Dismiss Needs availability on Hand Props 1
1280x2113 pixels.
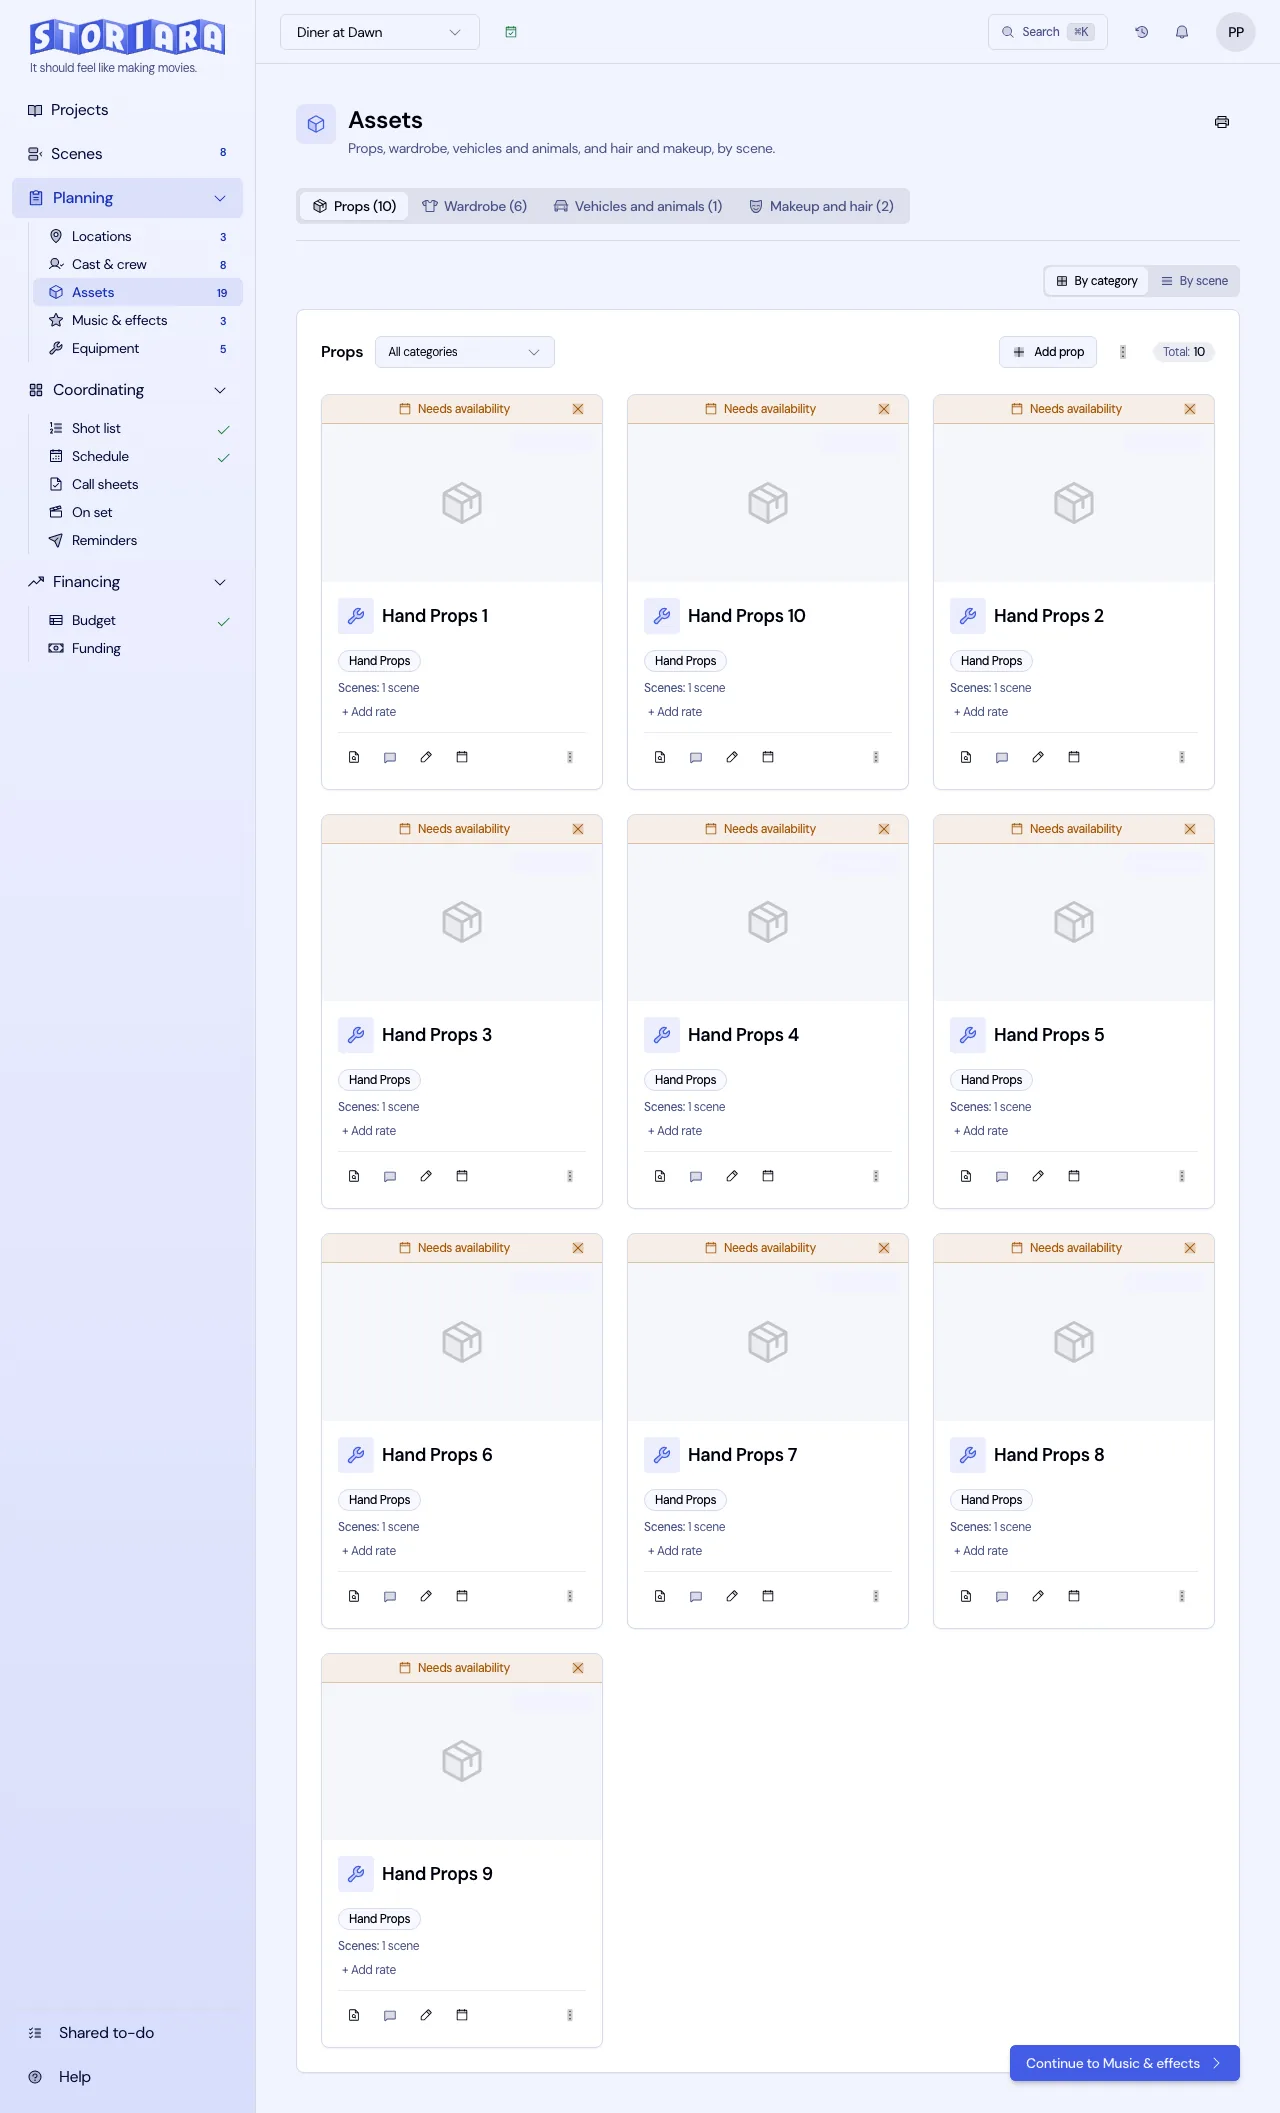click(x=578, y=409)
